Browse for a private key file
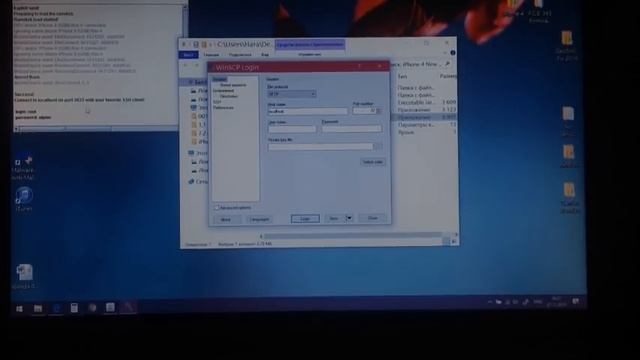The width and height of the screenshot is (640, 360). point(378,147)
